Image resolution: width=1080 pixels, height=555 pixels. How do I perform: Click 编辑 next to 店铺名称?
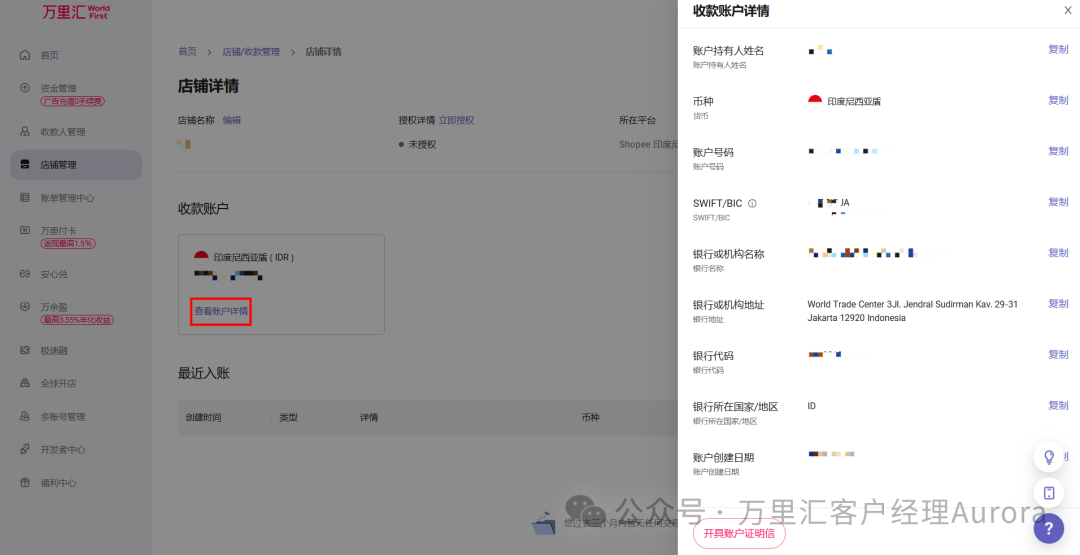point(232,120)
